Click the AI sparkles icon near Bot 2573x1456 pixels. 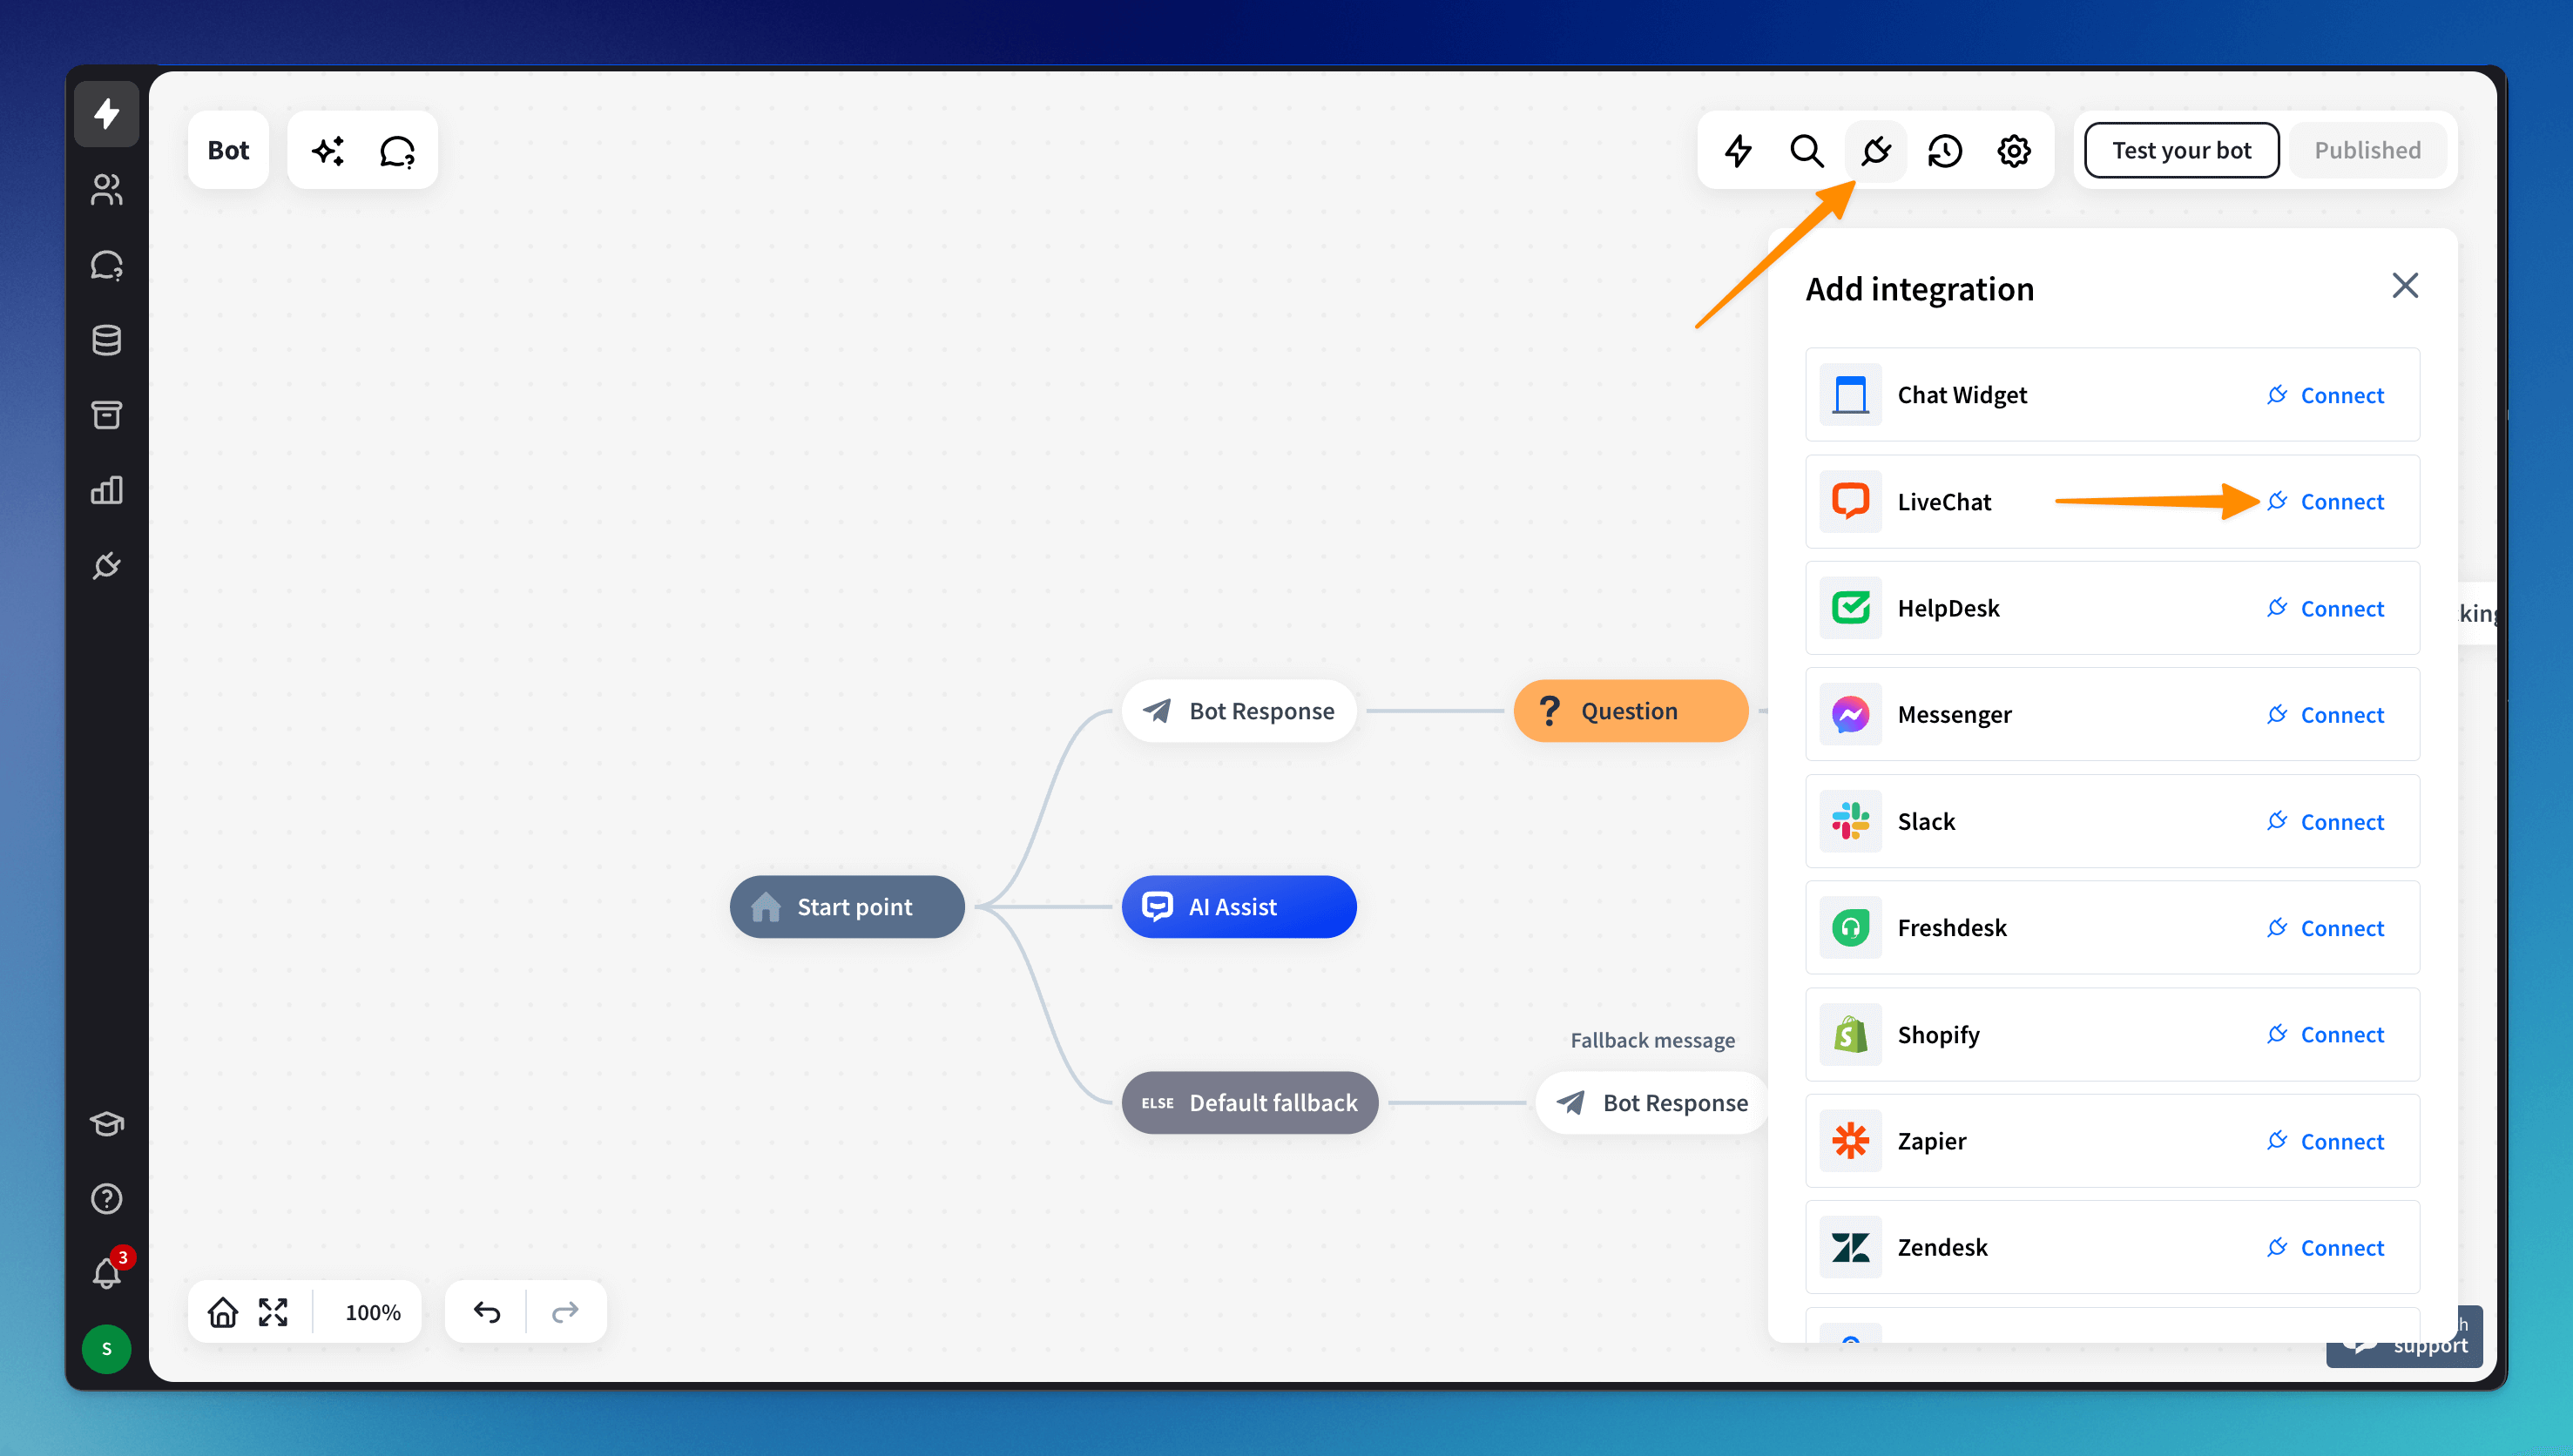coord(328,151)
